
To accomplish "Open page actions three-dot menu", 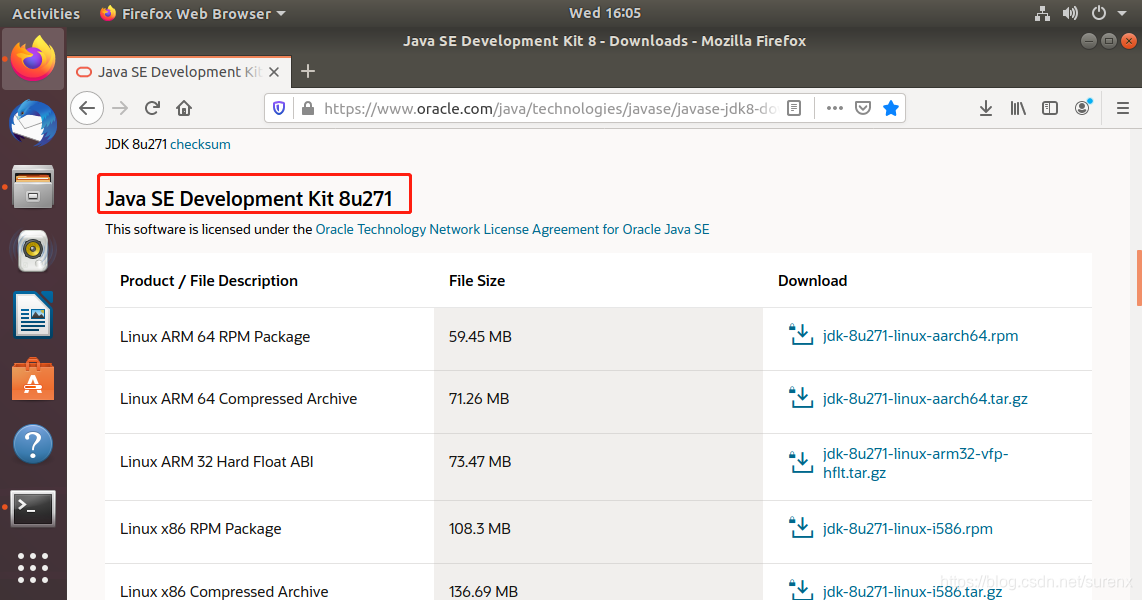I will point(835,108).
